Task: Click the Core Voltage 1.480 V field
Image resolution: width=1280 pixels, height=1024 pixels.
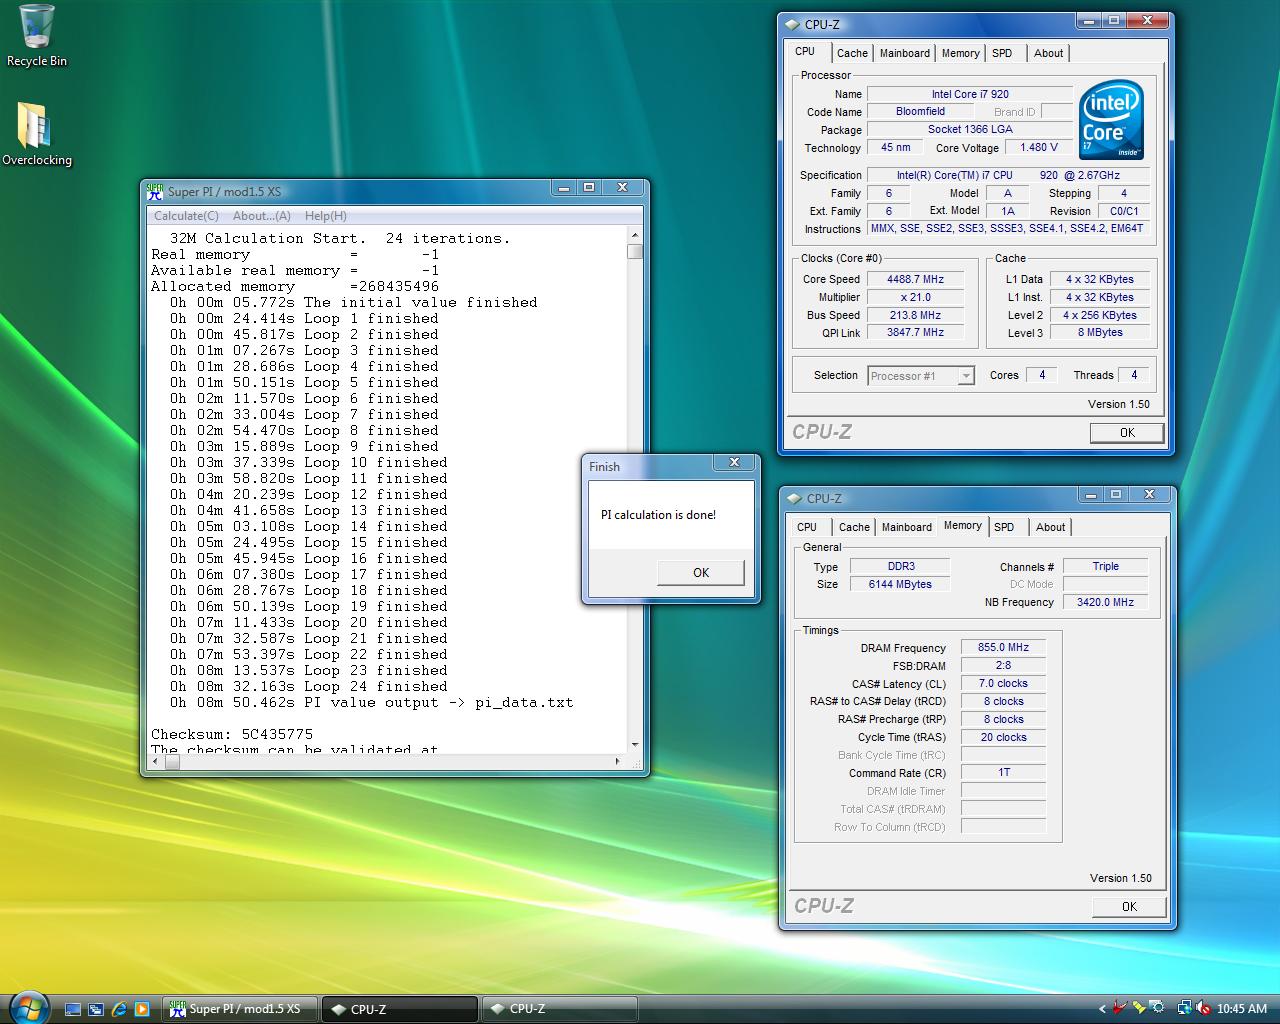Action: (x=1039, y=147)
